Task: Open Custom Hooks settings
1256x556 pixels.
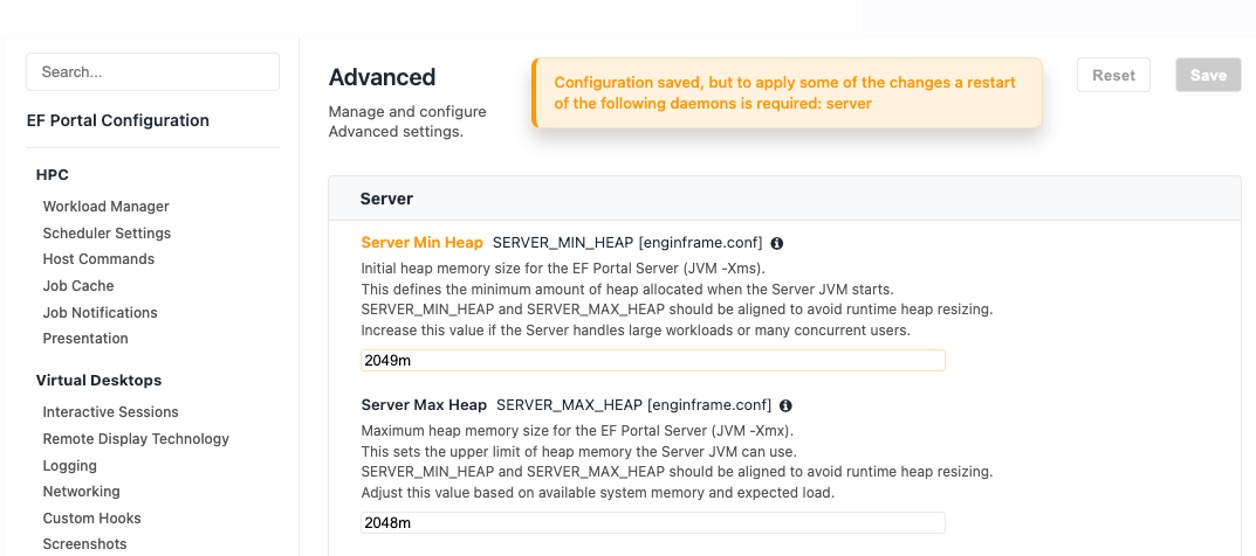Action: click(92, 518)
